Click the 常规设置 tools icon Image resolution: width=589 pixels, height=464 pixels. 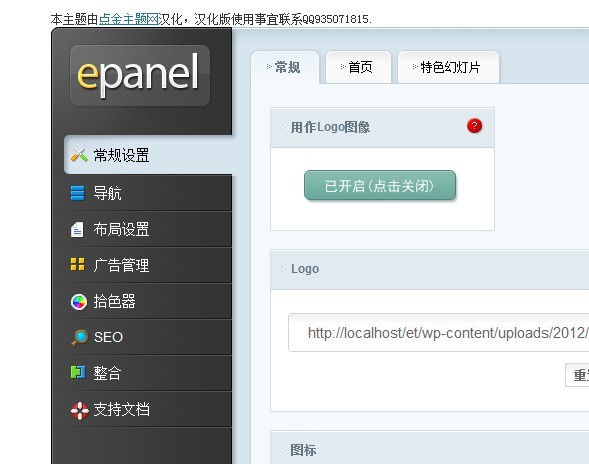coord(79,155)
